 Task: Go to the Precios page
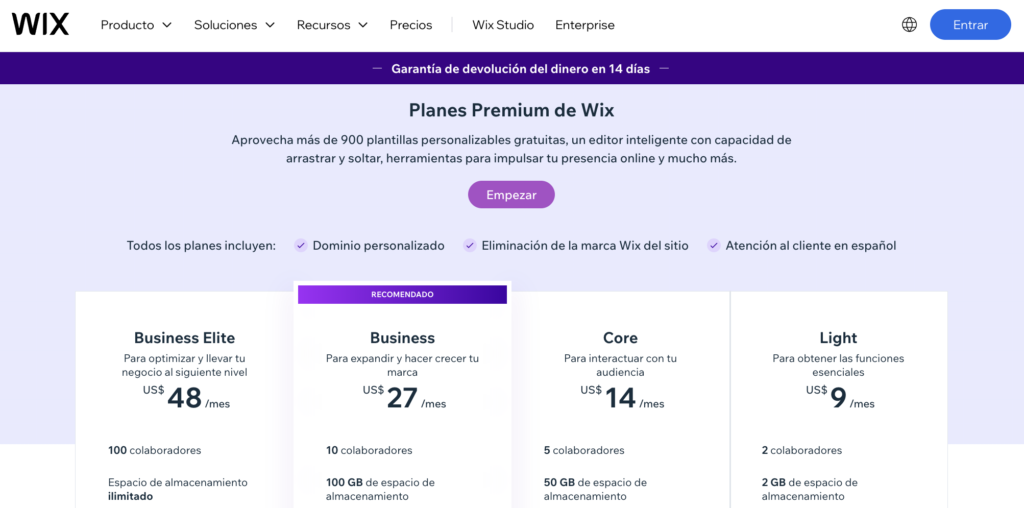click(x=411, y=25)
